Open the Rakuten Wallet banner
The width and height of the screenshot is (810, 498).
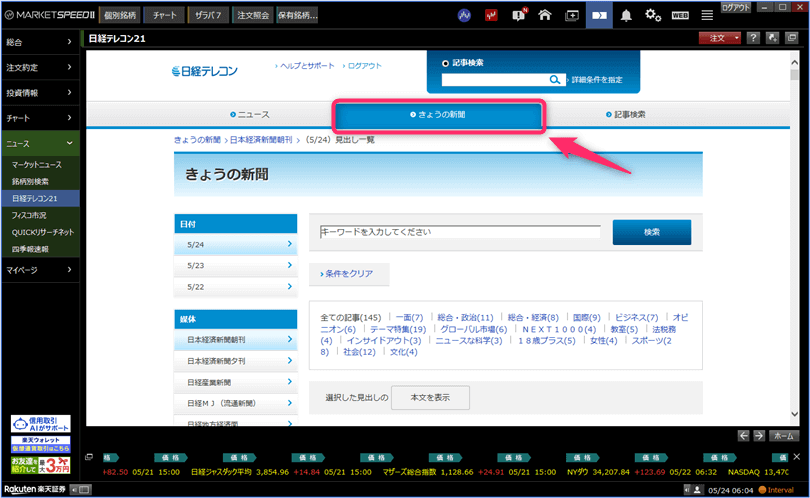tap(40, 445)
